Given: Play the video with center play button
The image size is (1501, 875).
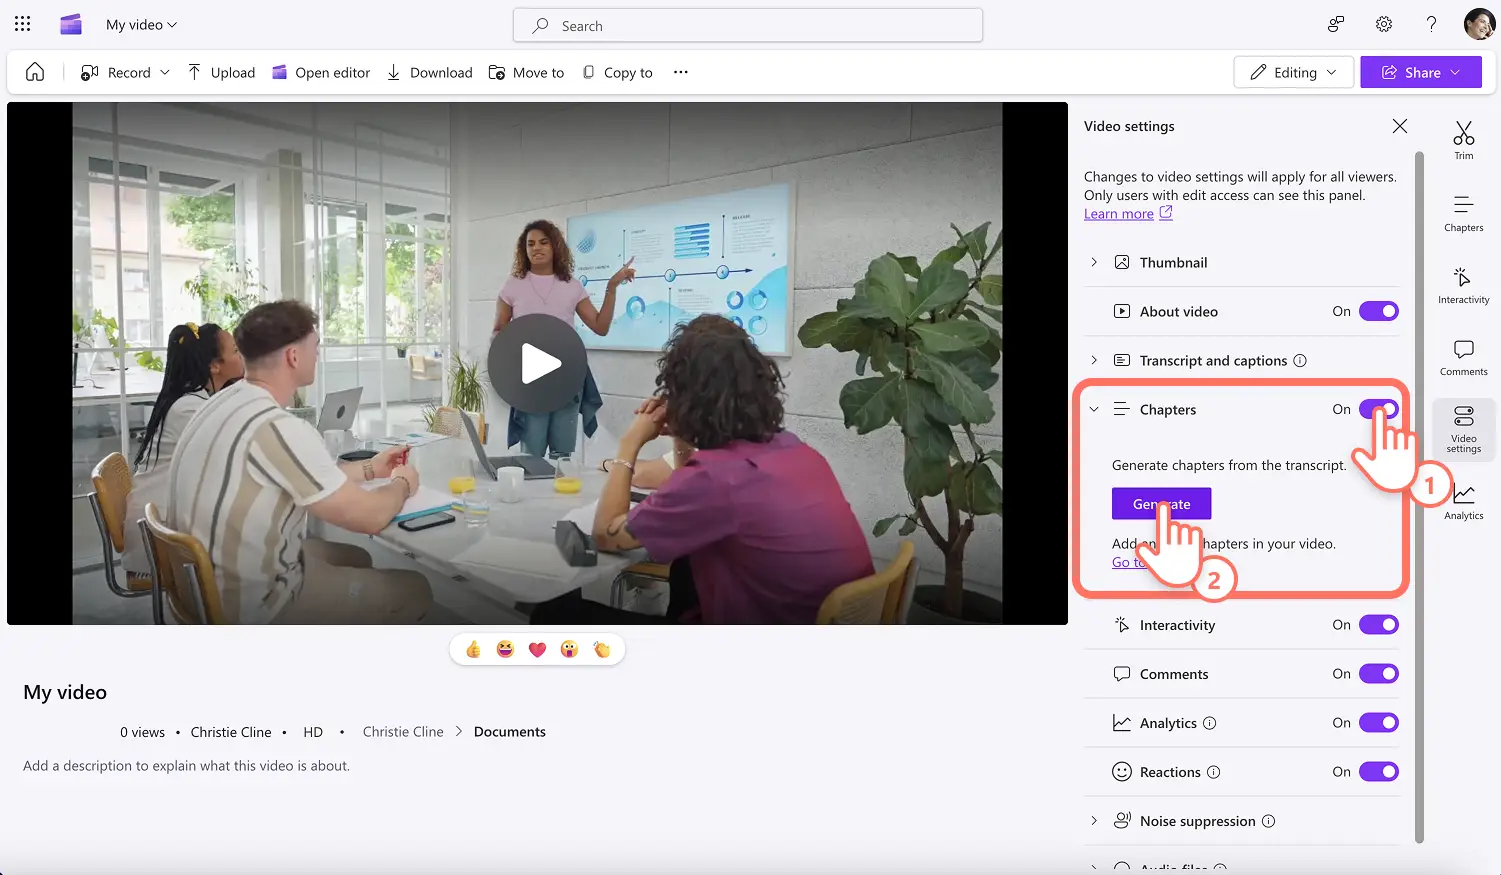Looking at the screenshot, I should click(x=538, y=363).
